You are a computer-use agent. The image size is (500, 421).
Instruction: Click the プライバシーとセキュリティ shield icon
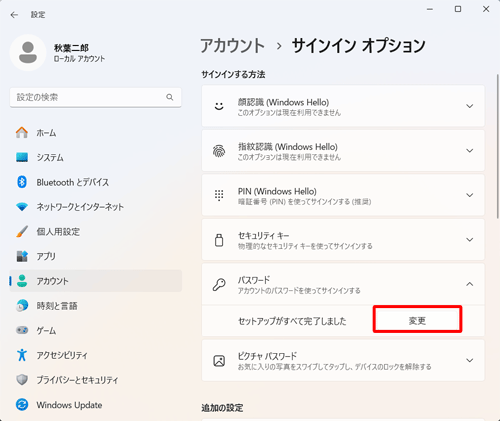coord(22,379)
